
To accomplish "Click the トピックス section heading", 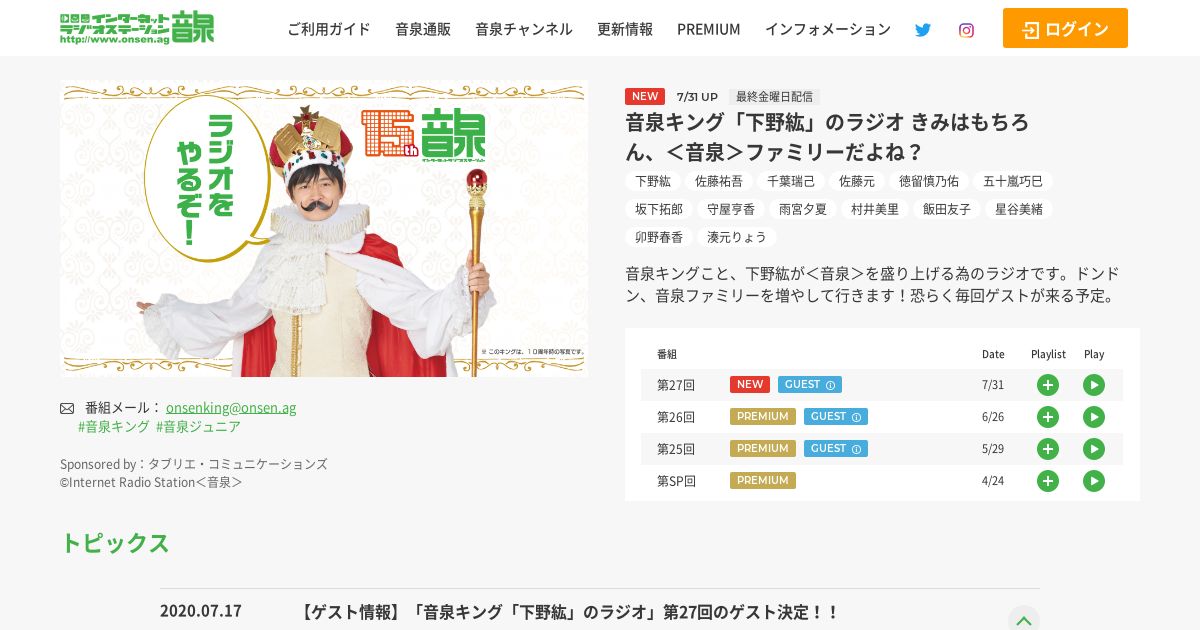I will click(x=115, y=543).
